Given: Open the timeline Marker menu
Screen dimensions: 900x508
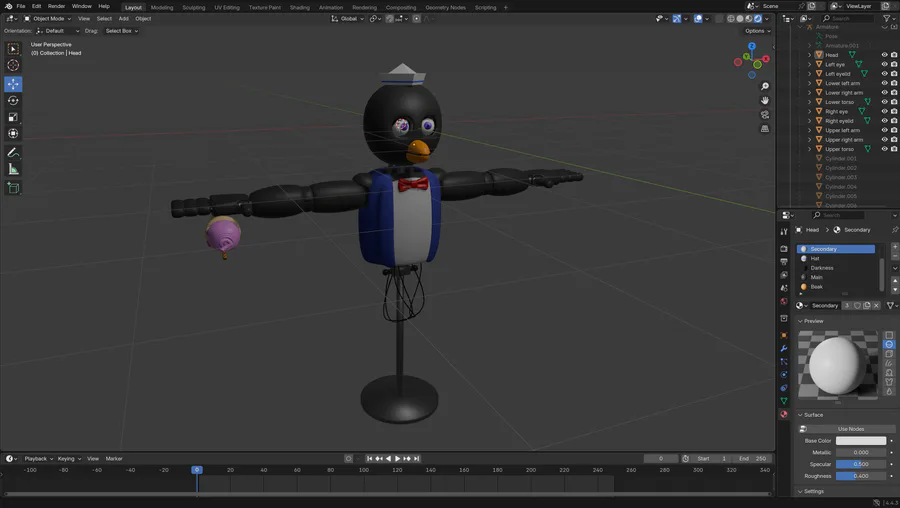Looking at the screenshot, I should click(114, 459).
